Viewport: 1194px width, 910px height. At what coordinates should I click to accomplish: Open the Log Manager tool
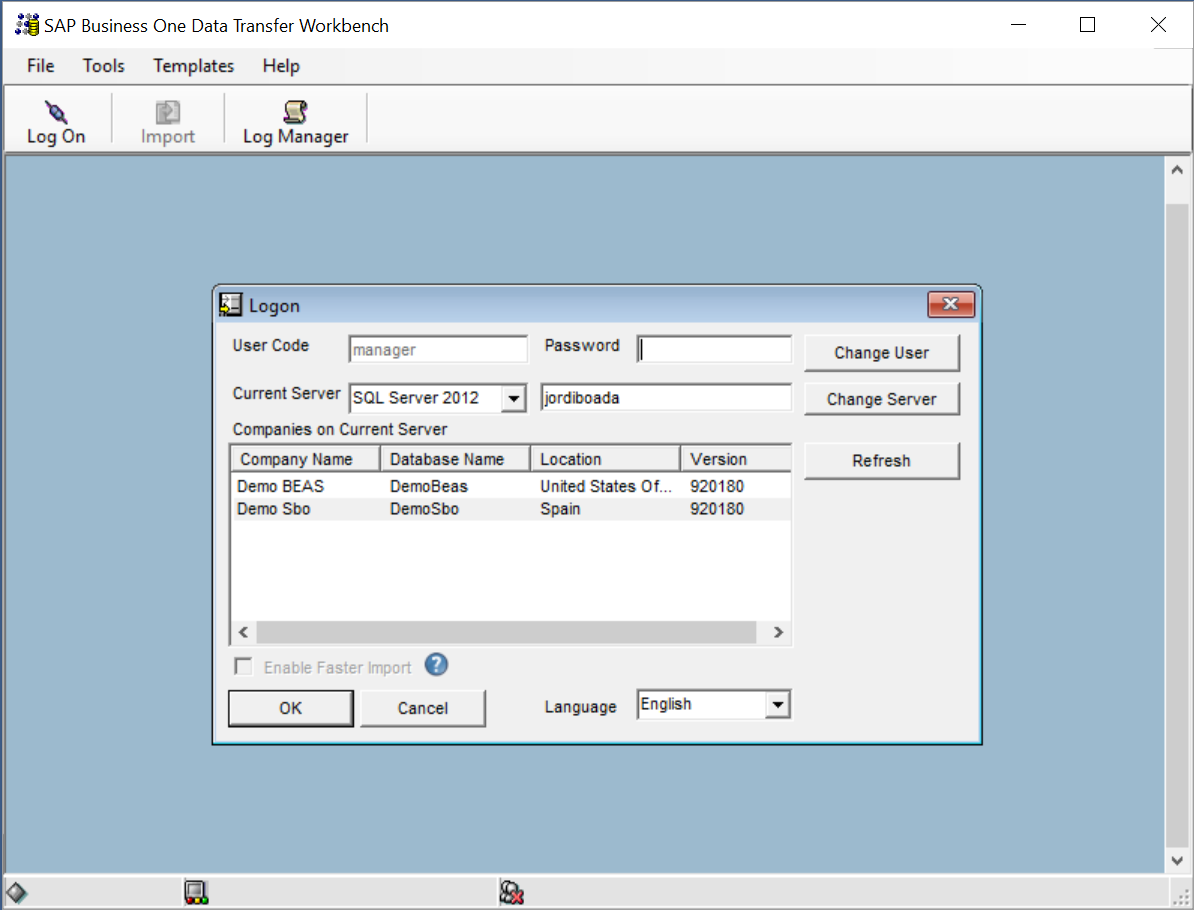tap(295, 122)
